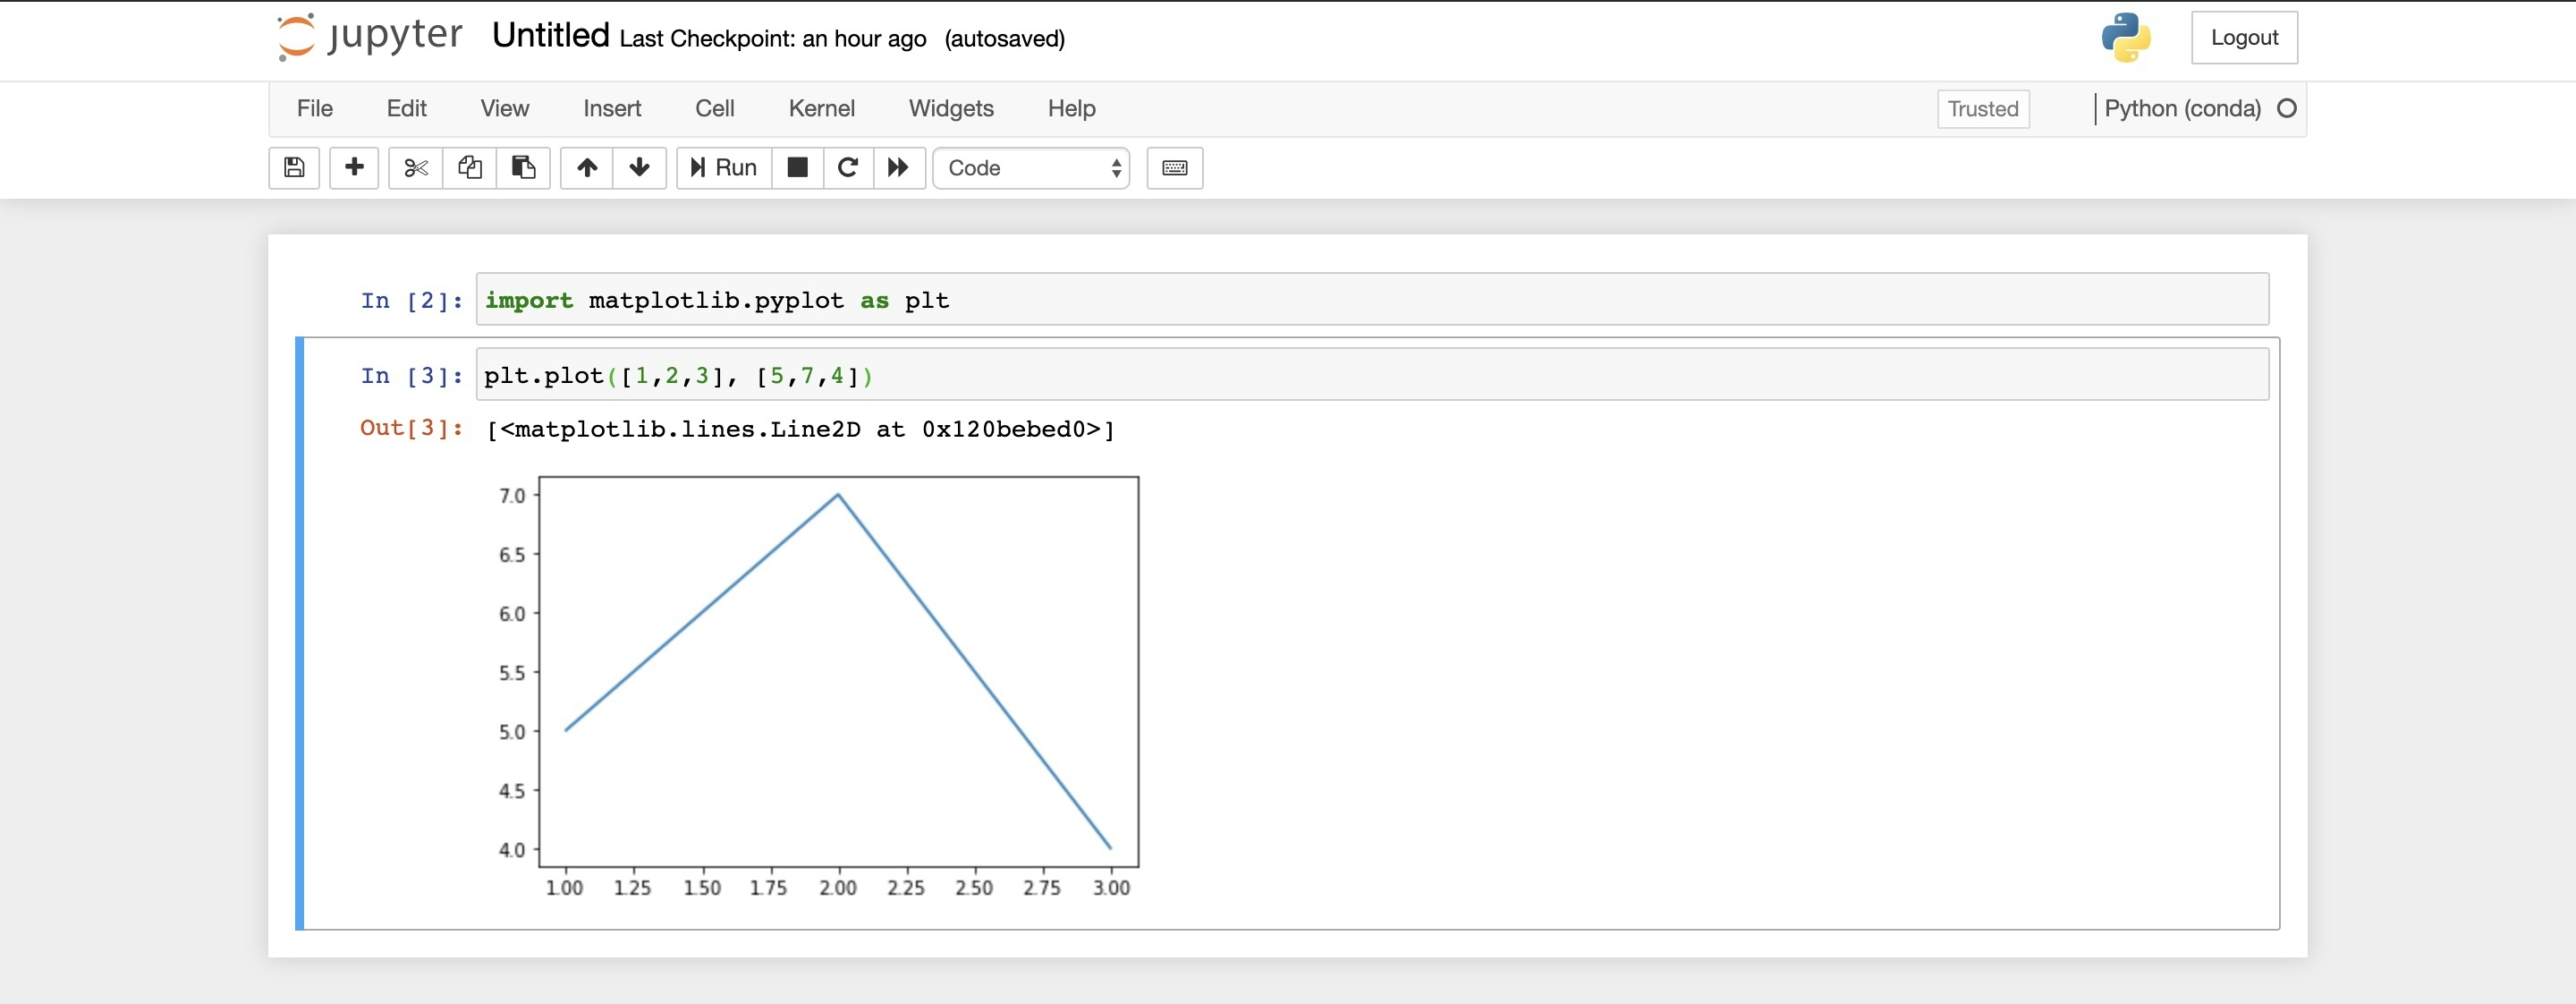Restart kernel and rerun all fast-forward icon
The height and width of the screenshot is (1004, 2576).
pyautogui.click(x=899, y=168)
